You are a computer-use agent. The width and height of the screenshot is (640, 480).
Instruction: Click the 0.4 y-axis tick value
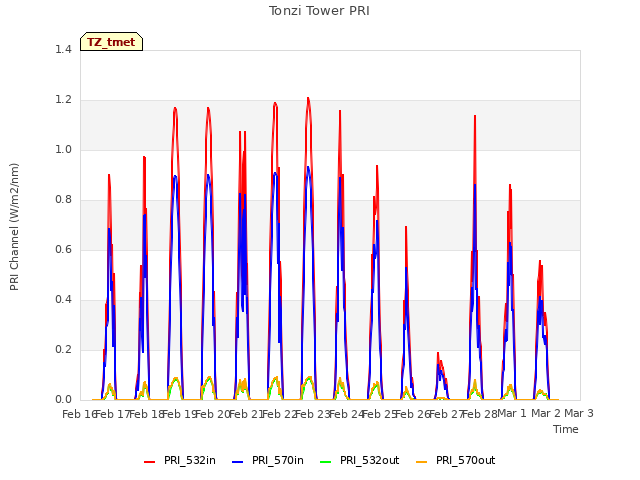click(63, 300)
